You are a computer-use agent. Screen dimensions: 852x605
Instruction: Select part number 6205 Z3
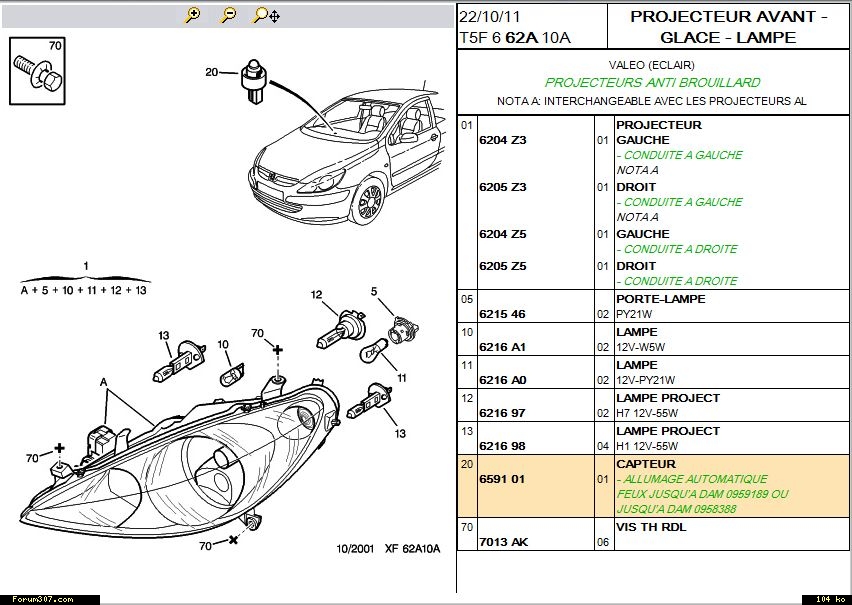pyautogui.click(x=503, y=188)
